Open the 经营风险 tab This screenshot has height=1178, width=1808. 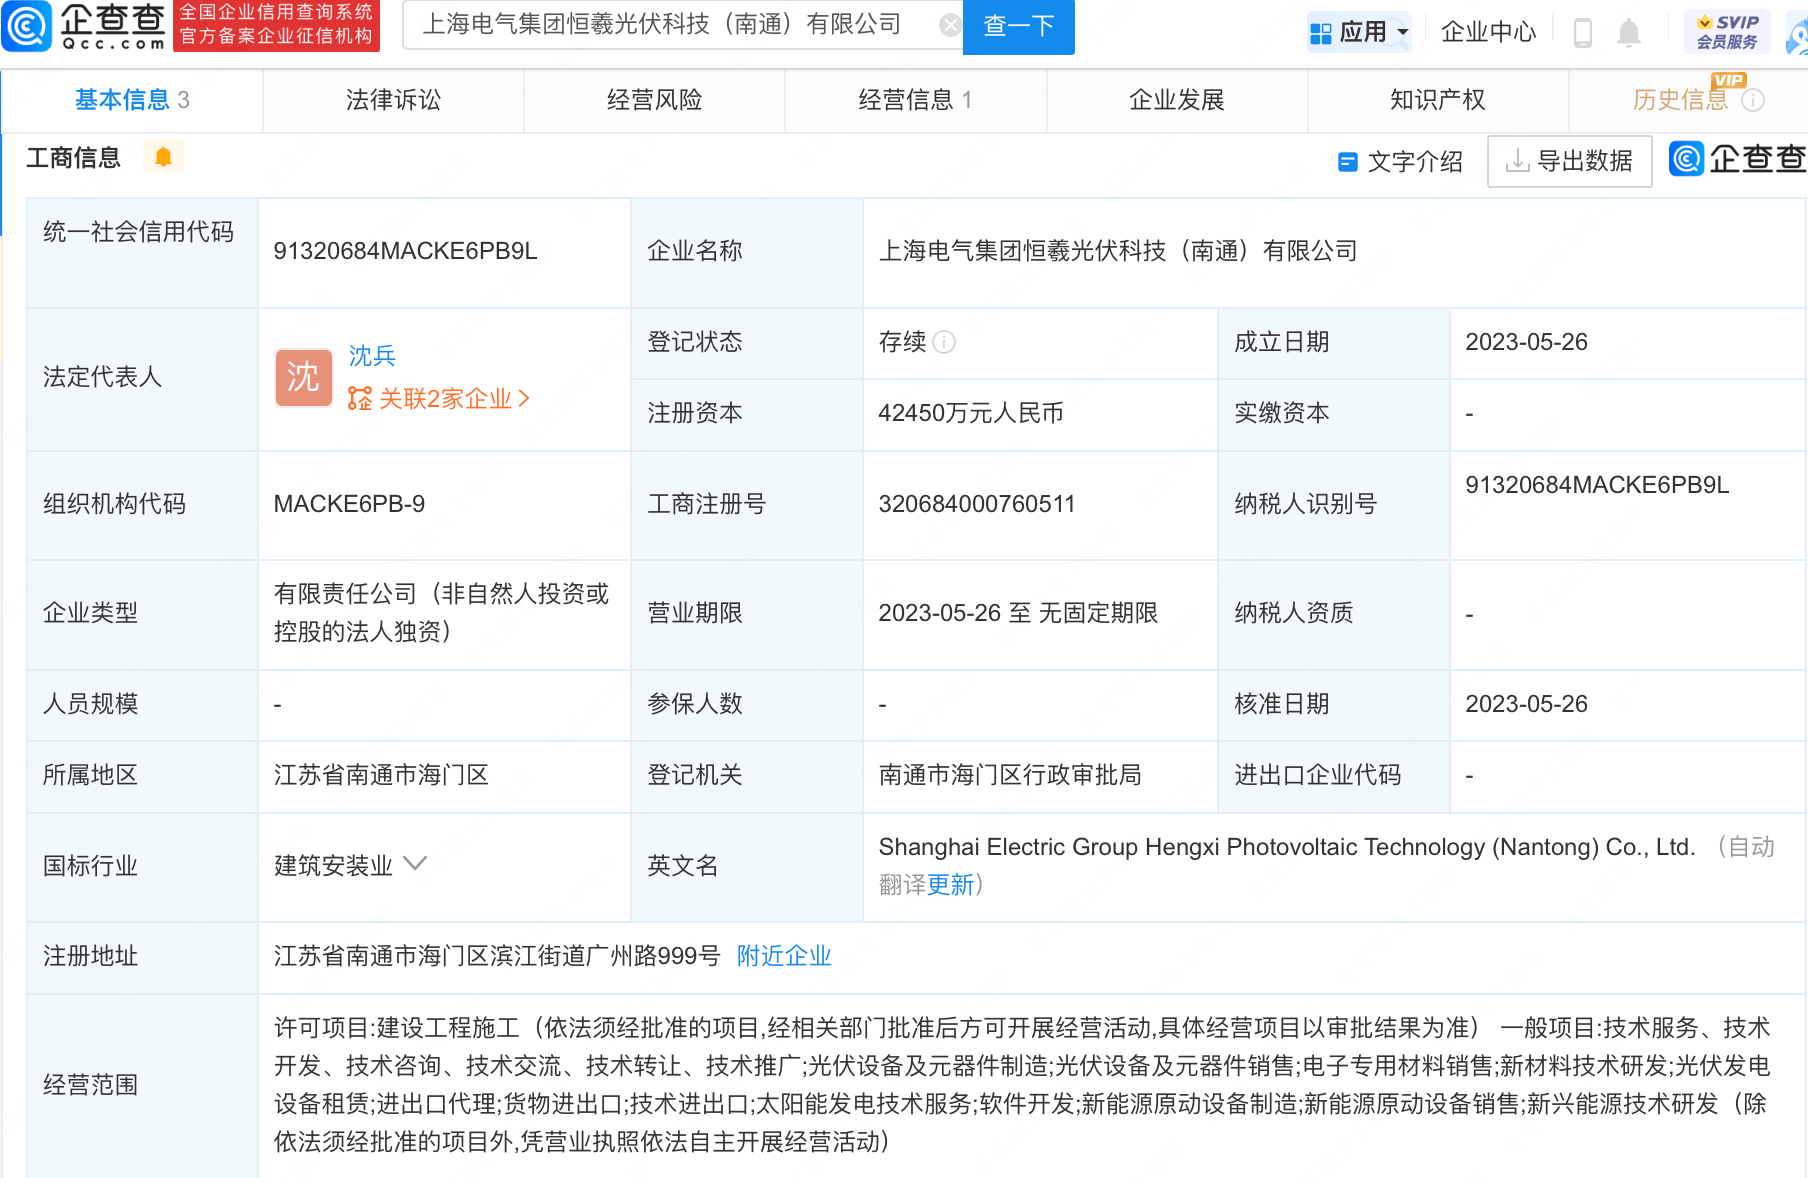[x=654, y=100]
